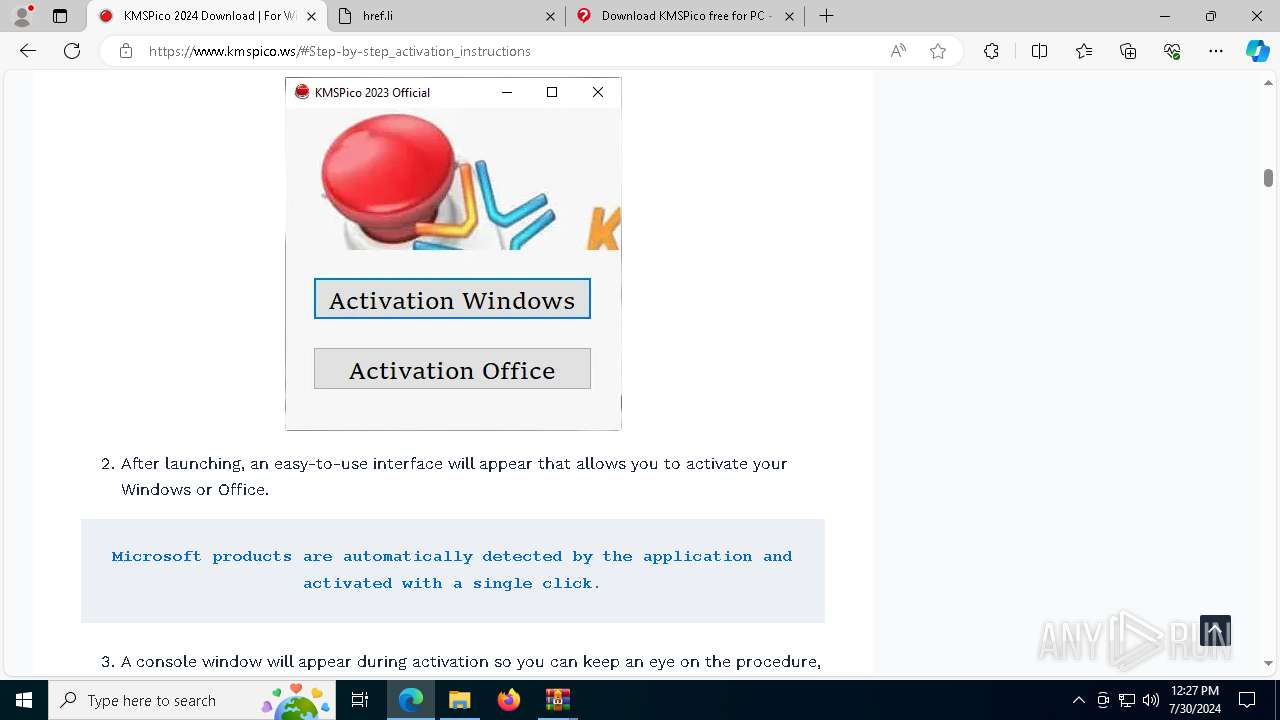Switch to Download KMSPico free for PC tab
This screenshot has height=720, width=1280.
click(685, 16)
